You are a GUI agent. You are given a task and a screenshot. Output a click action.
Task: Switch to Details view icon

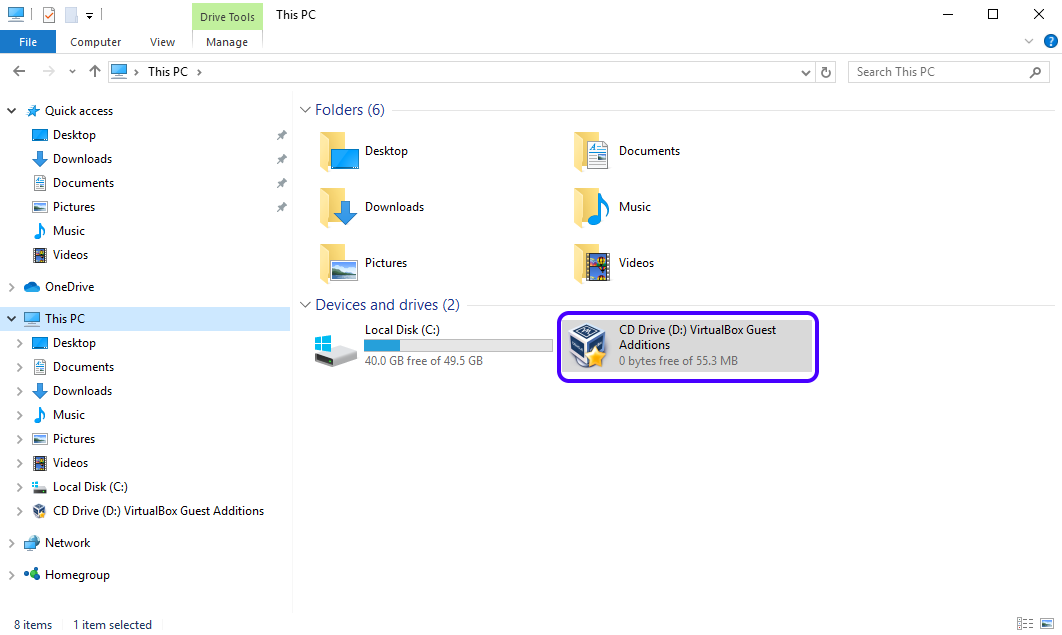tap(1025, 623)
